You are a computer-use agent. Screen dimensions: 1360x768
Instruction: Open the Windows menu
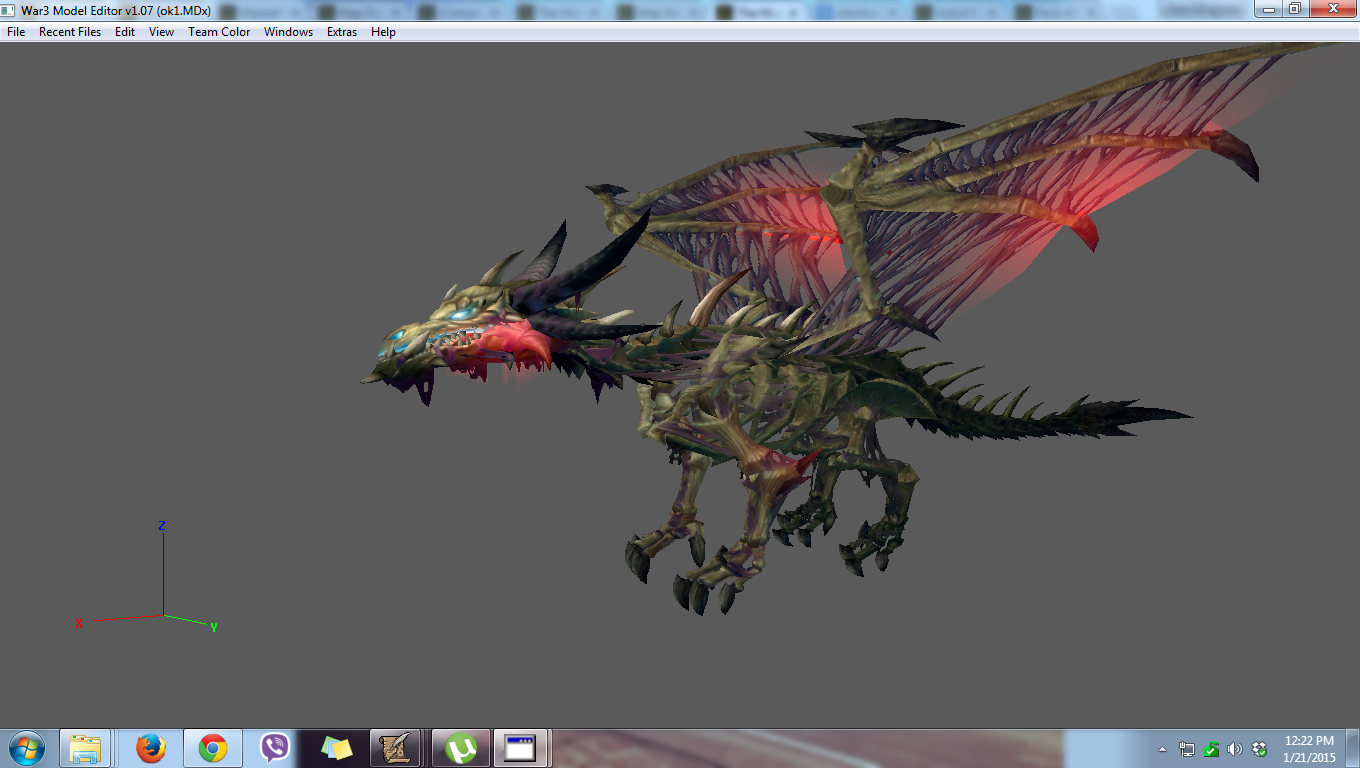pos(288,32)
